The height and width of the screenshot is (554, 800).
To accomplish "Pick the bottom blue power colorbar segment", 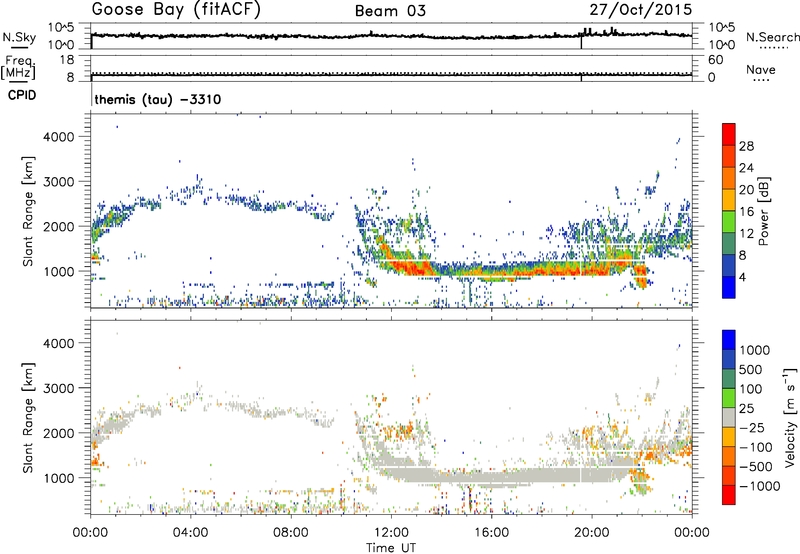I will tap(729, 288).
